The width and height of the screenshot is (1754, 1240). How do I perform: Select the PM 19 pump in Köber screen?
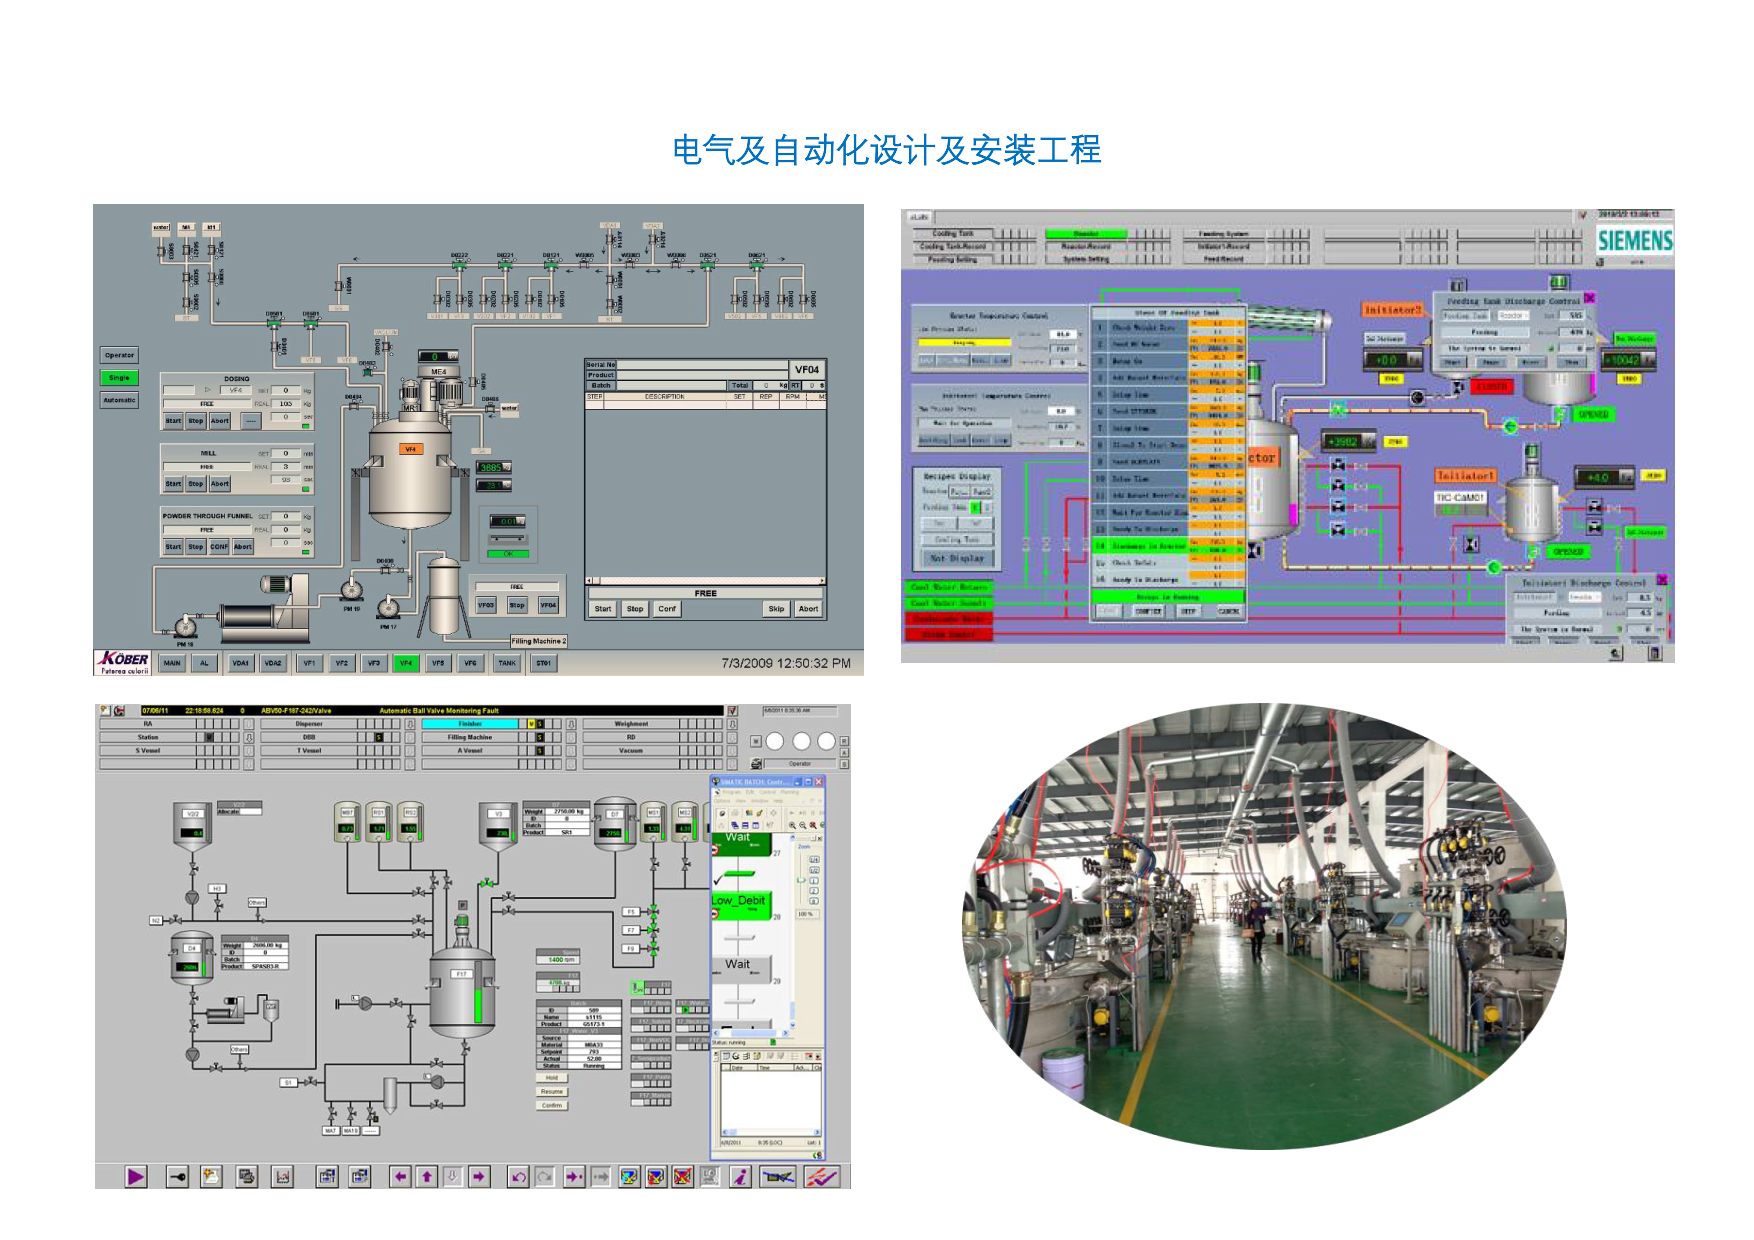[x=351, y=589]
